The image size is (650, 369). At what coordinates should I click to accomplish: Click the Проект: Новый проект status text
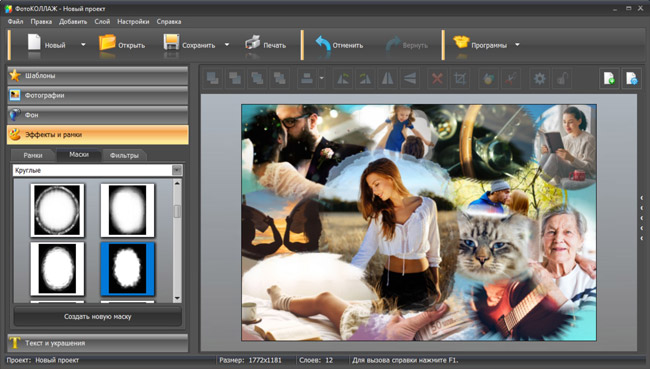pos(43,360)
